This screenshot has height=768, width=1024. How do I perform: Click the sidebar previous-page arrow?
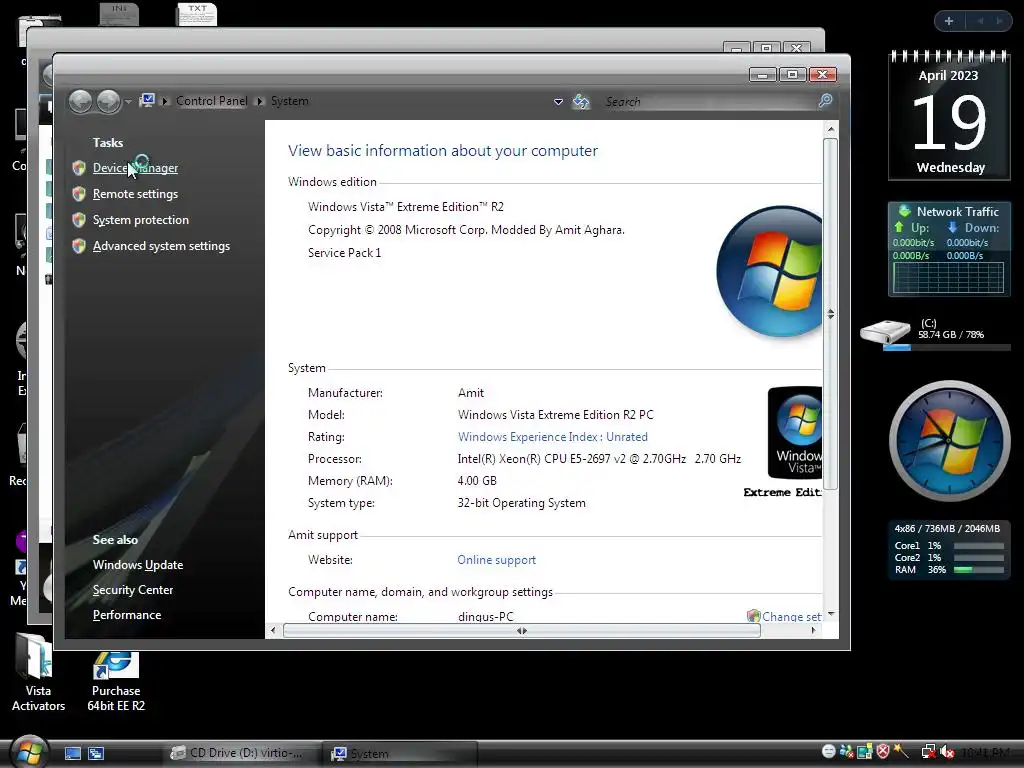coord(980,21)
